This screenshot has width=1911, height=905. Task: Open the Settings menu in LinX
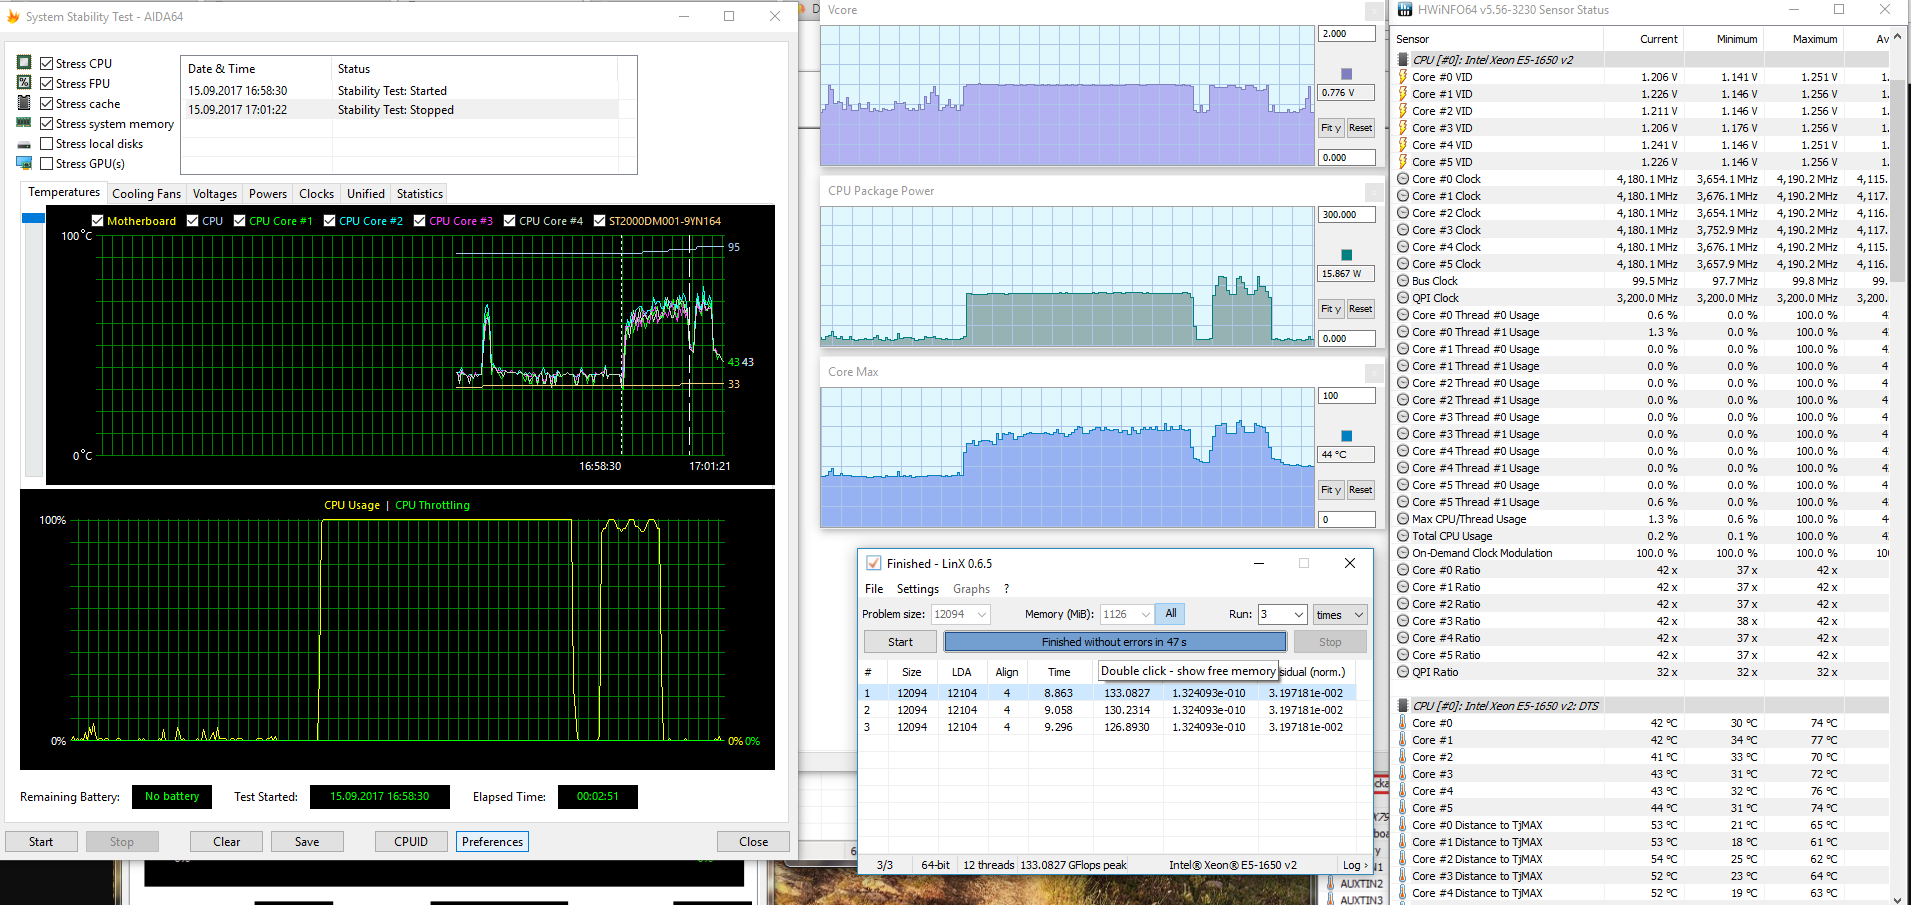coord(917,589)
